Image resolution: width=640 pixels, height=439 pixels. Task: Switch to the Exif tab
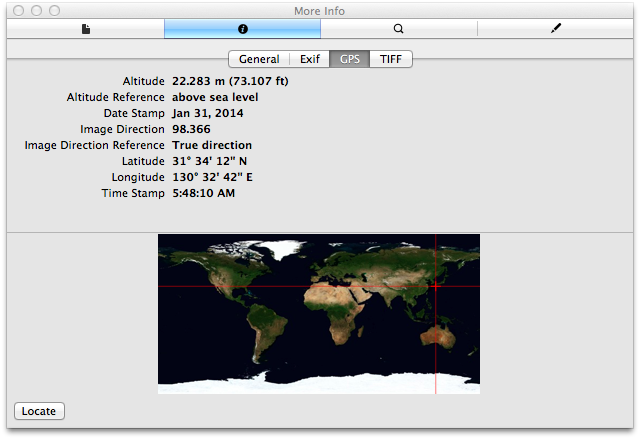point(310,60)
